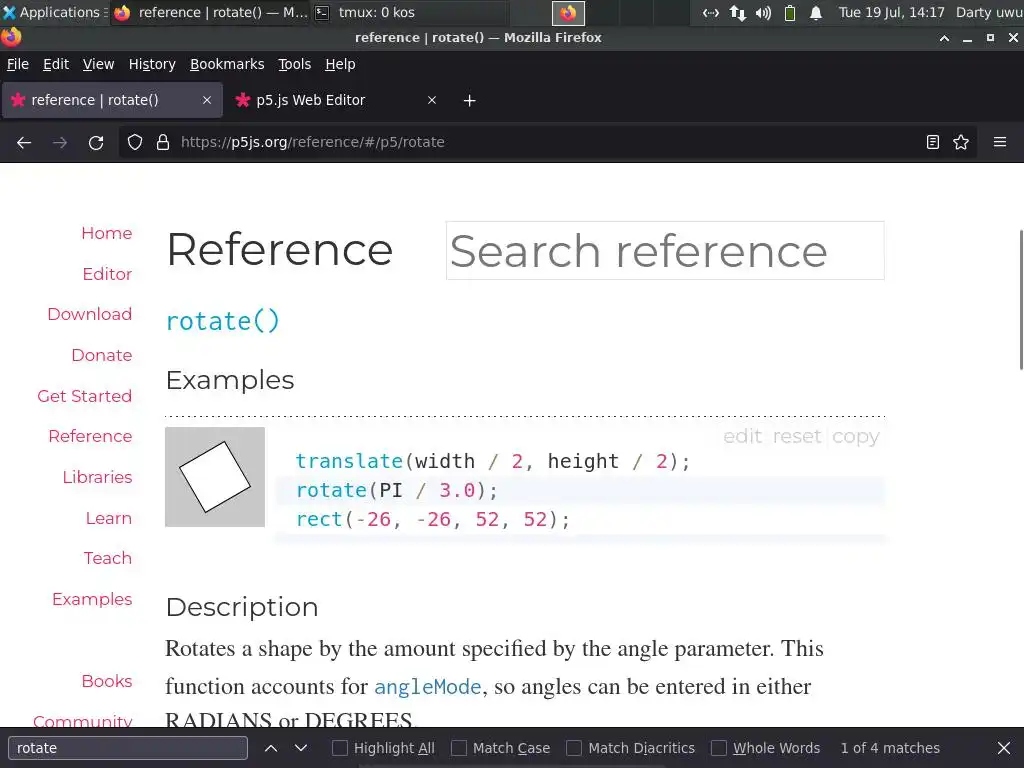Open the History menu
The image size is (1024, 768).
tap(152, 64)
